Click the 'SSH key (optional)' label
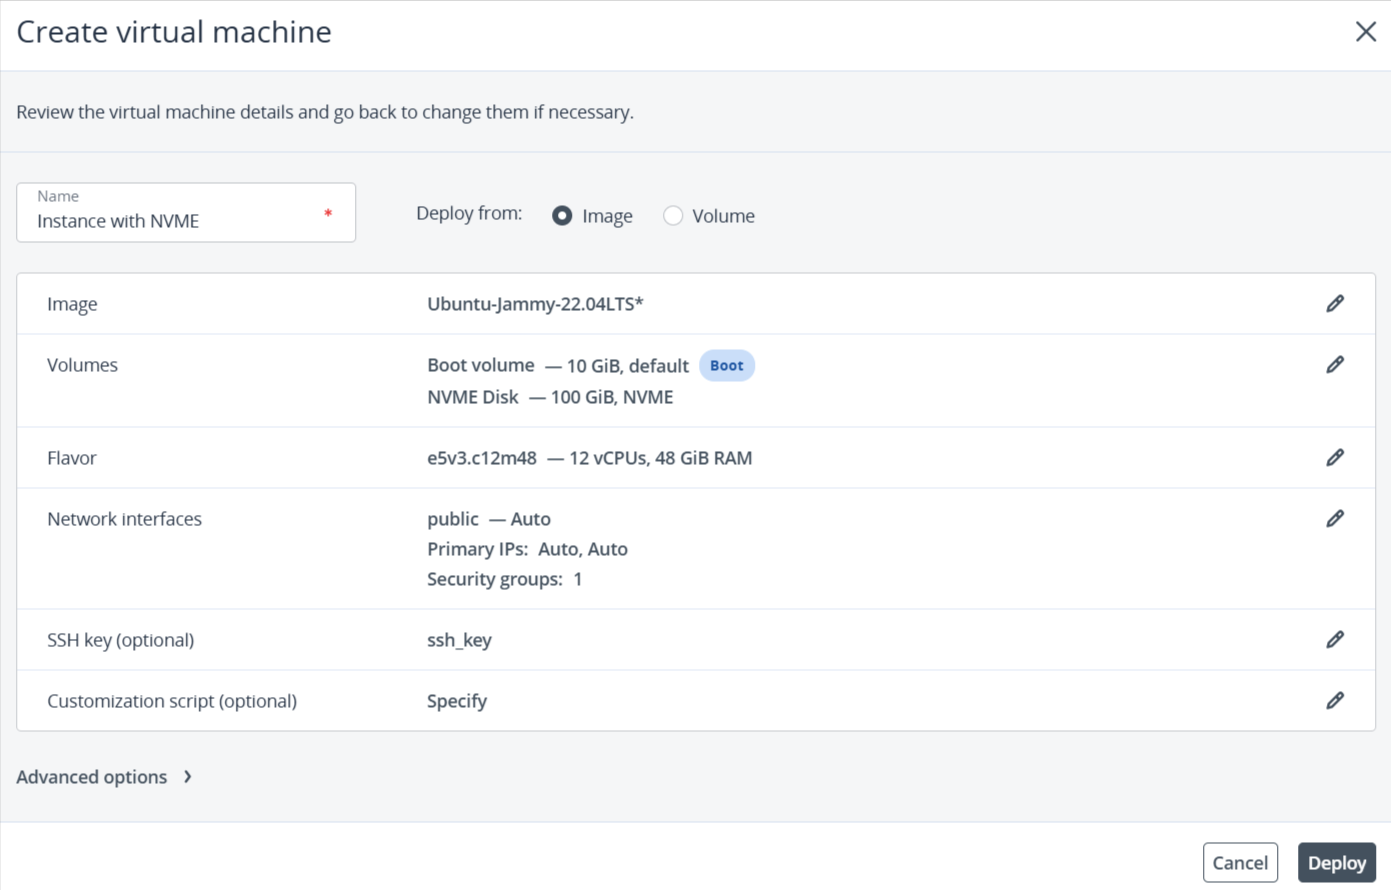This screenshot has width=1391, height=890. (120, 640)
